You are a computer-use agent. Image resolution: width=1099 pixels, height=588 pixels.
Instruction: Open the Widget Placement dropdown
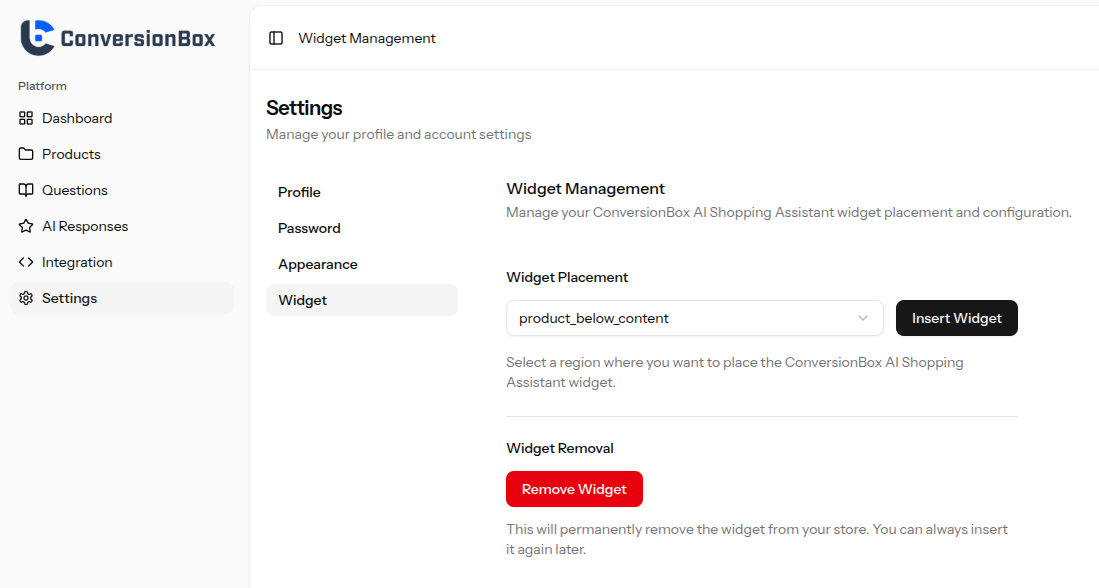coord(694,318)
